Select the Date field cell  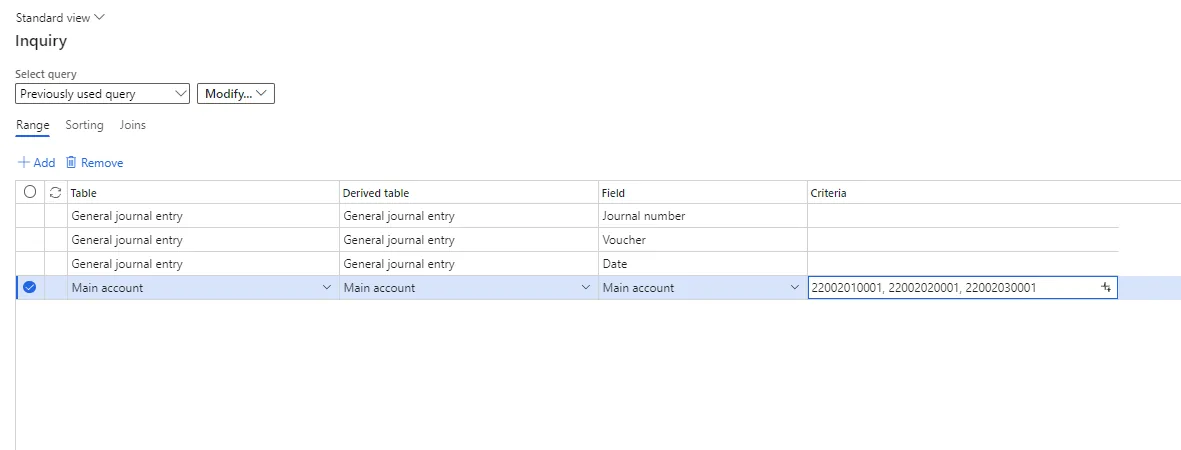click(703, 264)
